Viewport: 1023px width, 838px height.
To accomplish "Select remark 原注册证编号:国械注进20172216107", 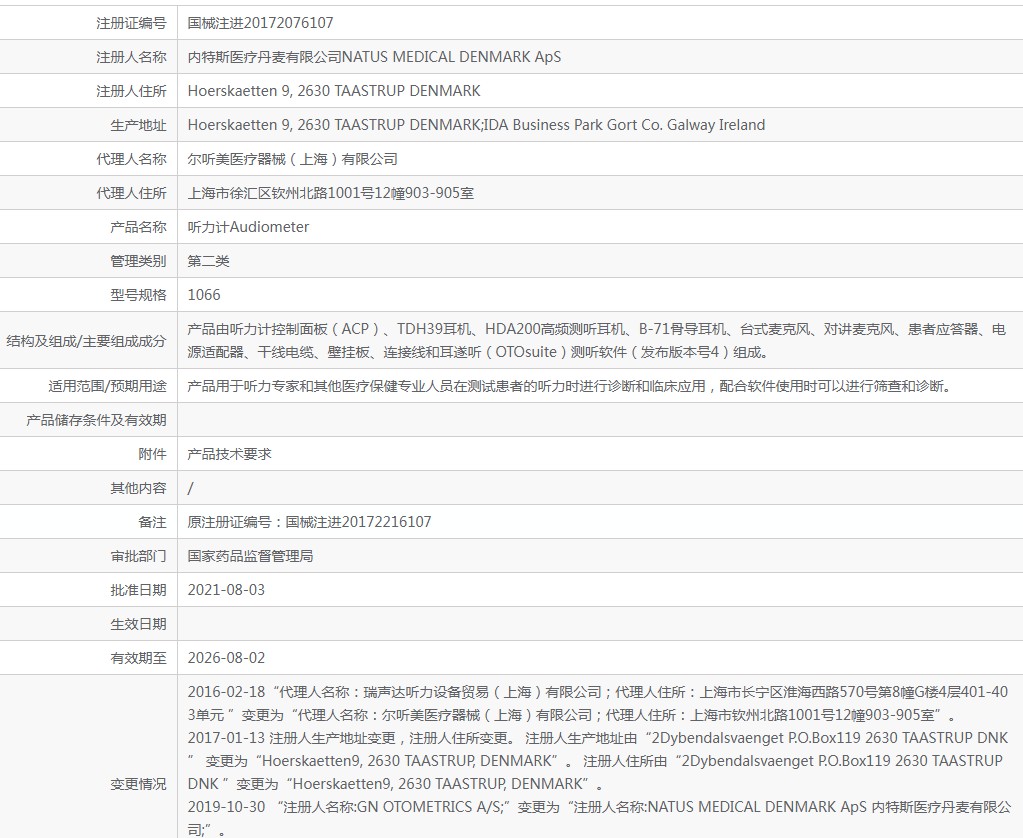I will (x=309, y=521).
